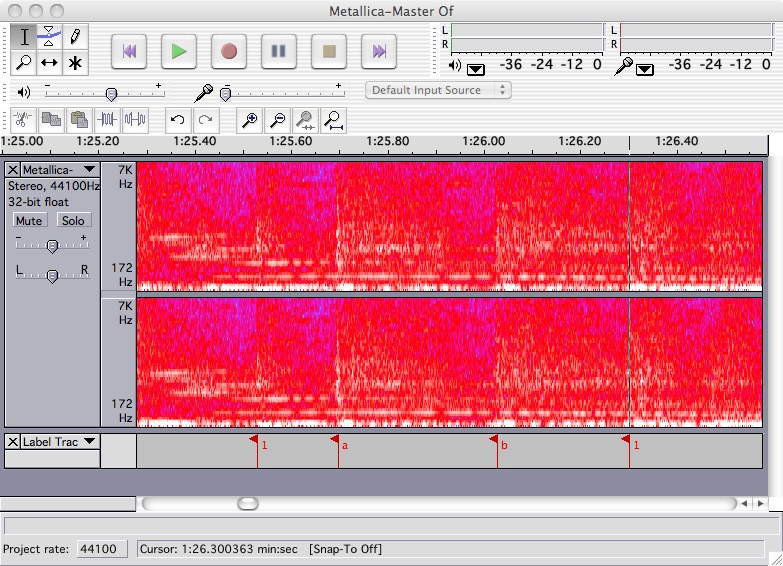783x566 pixels.
Task: Solo the Metallica track
Action: click(x=73, y=220)
